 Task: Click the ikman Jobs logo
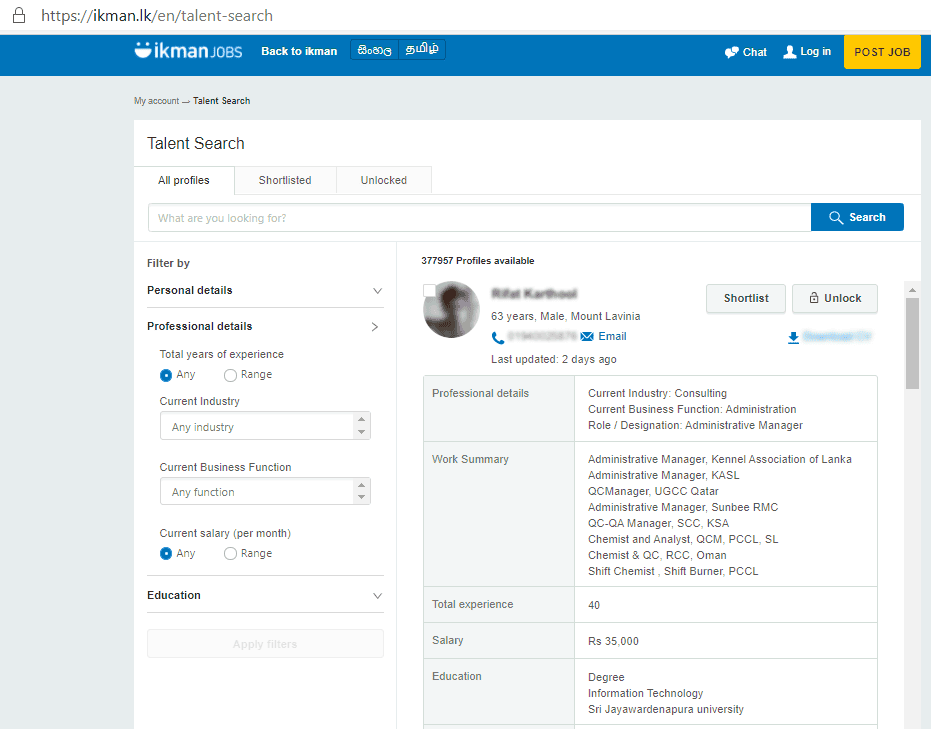(x=188, y=50)
